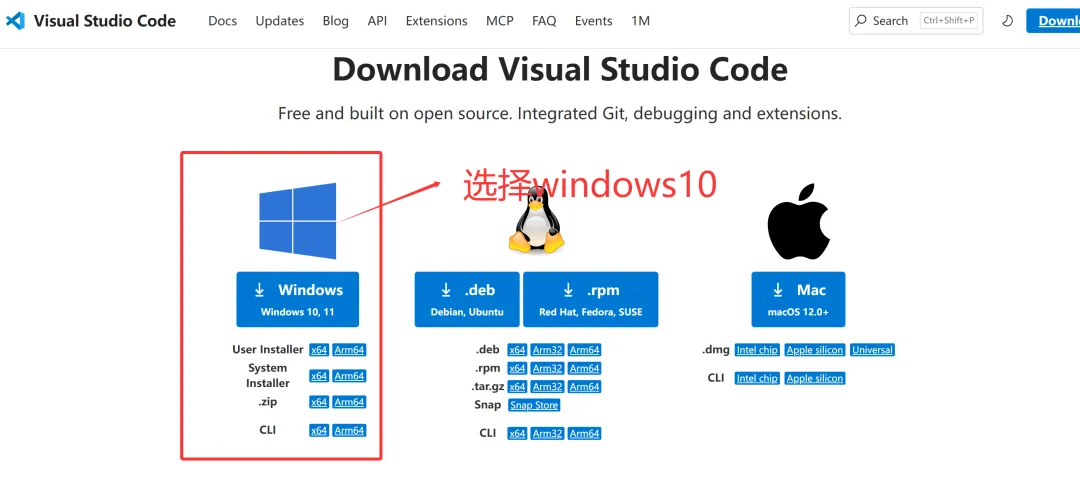Click the Download Visual Studio Code heading
1080x492 pixels.
click(560, 70)
